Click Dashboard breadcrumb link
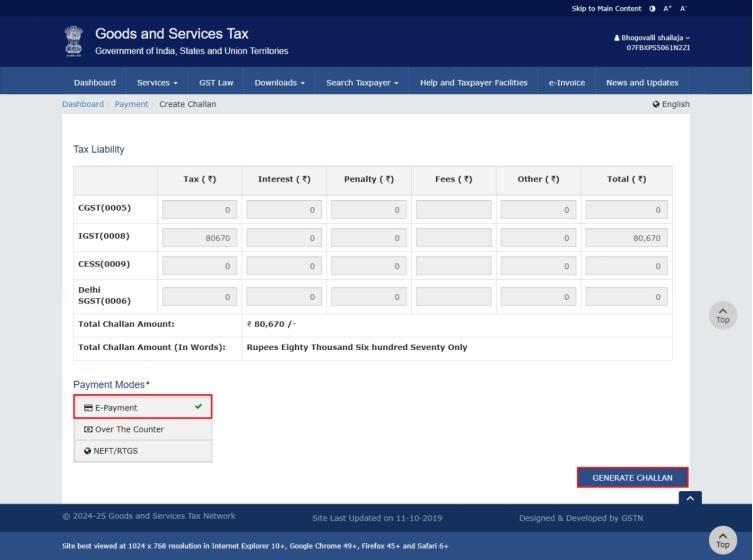Screen dimensions: 753x560 click(83, 104)
